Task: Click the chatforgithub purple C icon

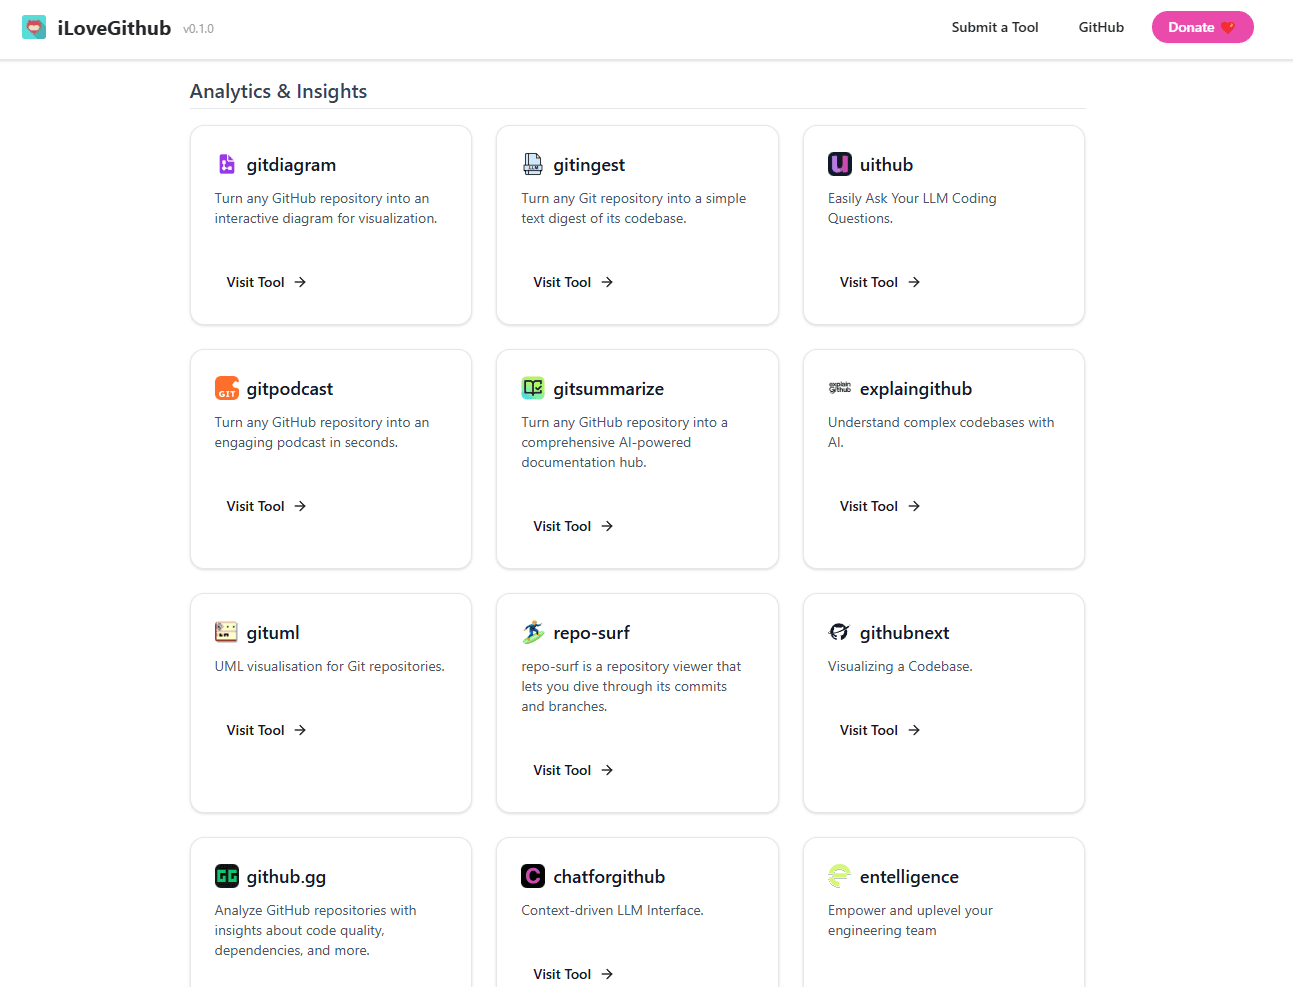Action: click(533, 875)
